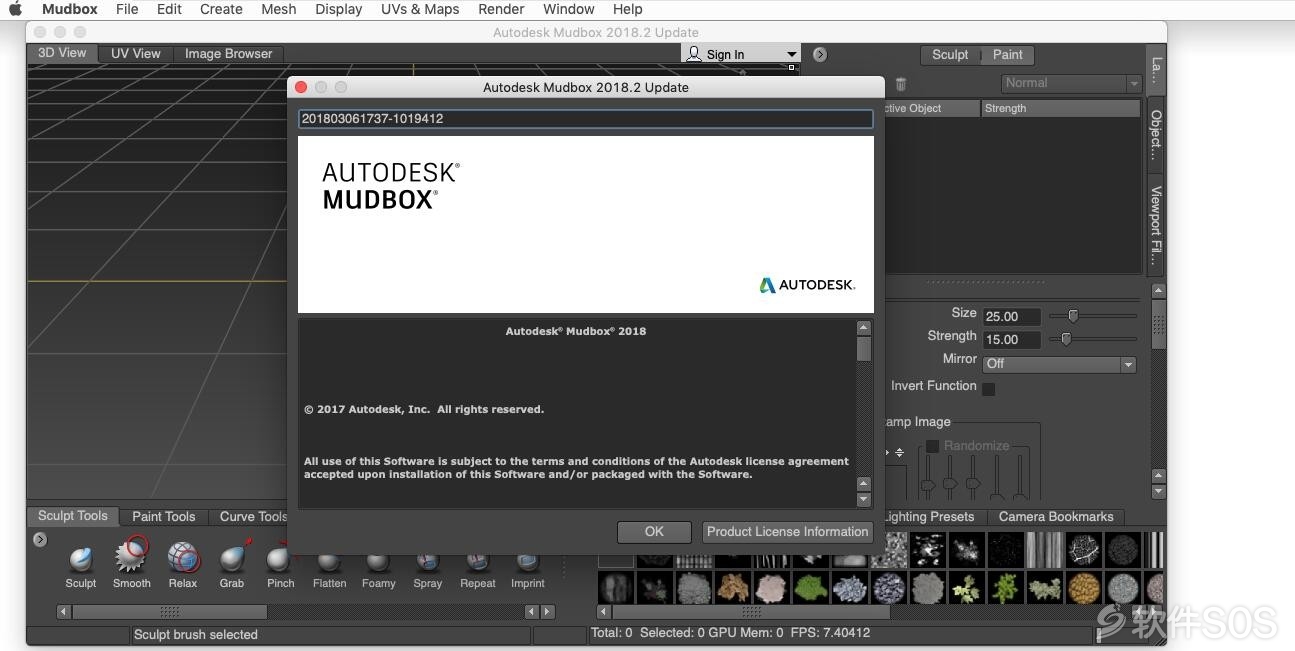Click OK in the About dialog
The height and width of the screenshot is (651, 1295).
654,532
